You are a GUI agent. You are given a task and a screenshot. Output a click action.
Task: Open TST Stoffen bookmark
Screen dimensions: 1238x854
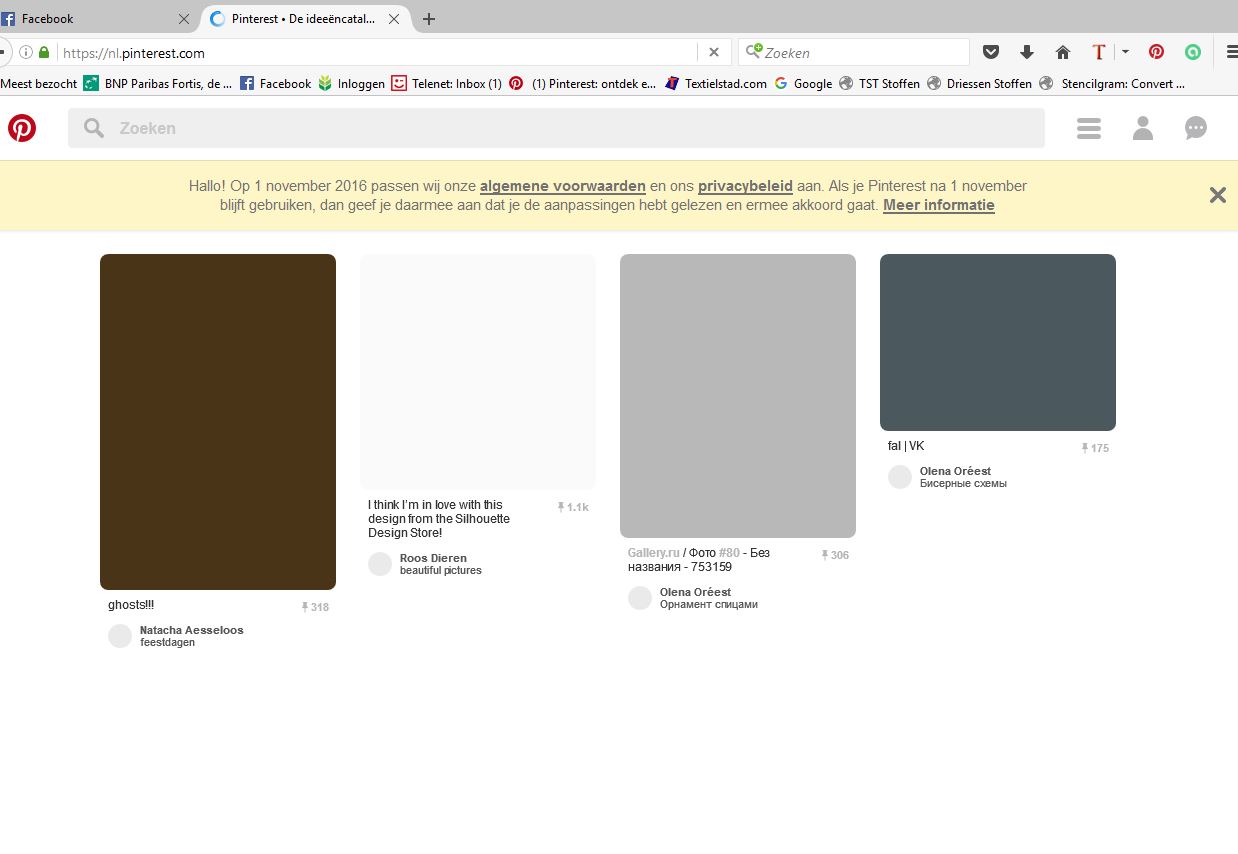(879, 84)
